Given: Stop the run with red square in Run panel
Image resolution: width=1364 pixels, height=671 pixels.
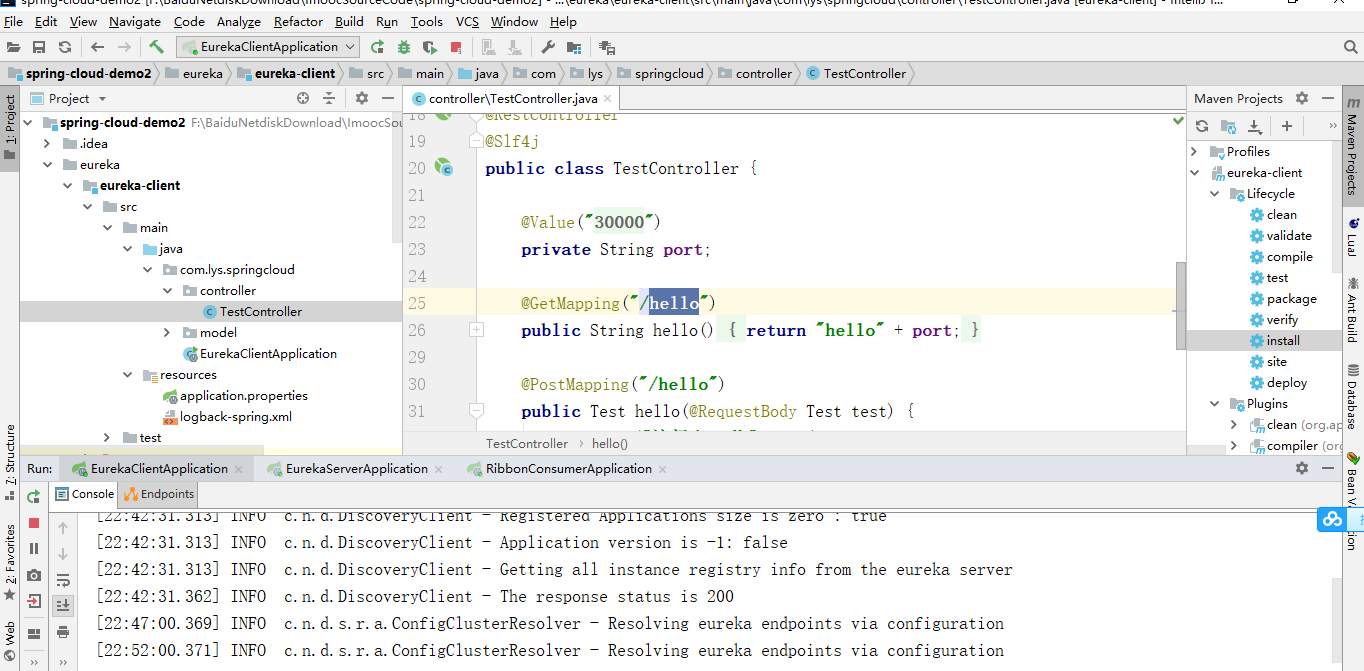Looking at the screenshot, I should click(34, 523).
